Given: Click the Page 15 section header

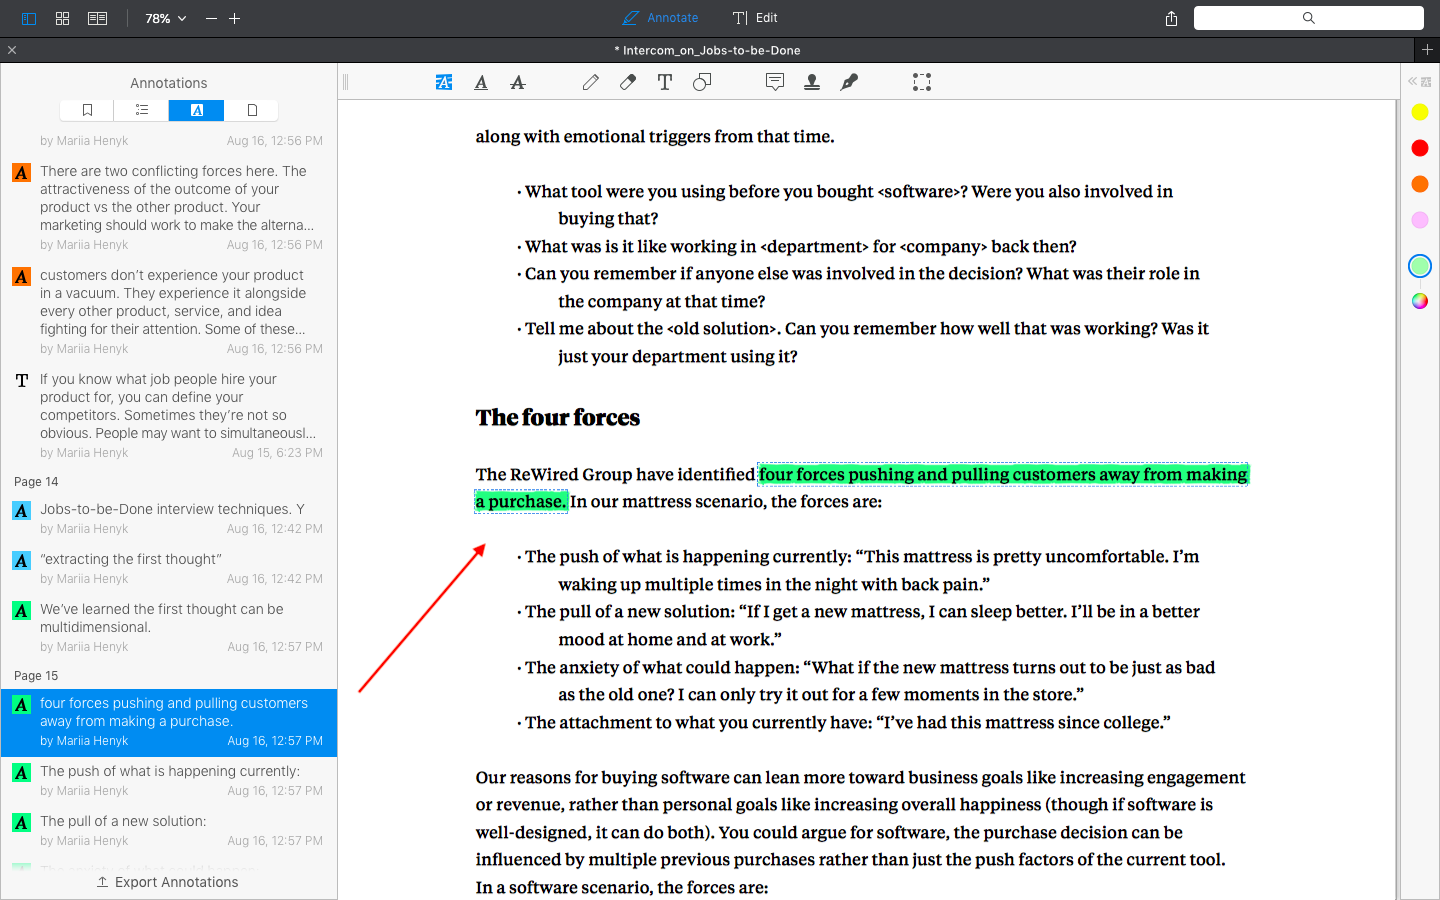Looking at the screenshot, I should point(36,675).
